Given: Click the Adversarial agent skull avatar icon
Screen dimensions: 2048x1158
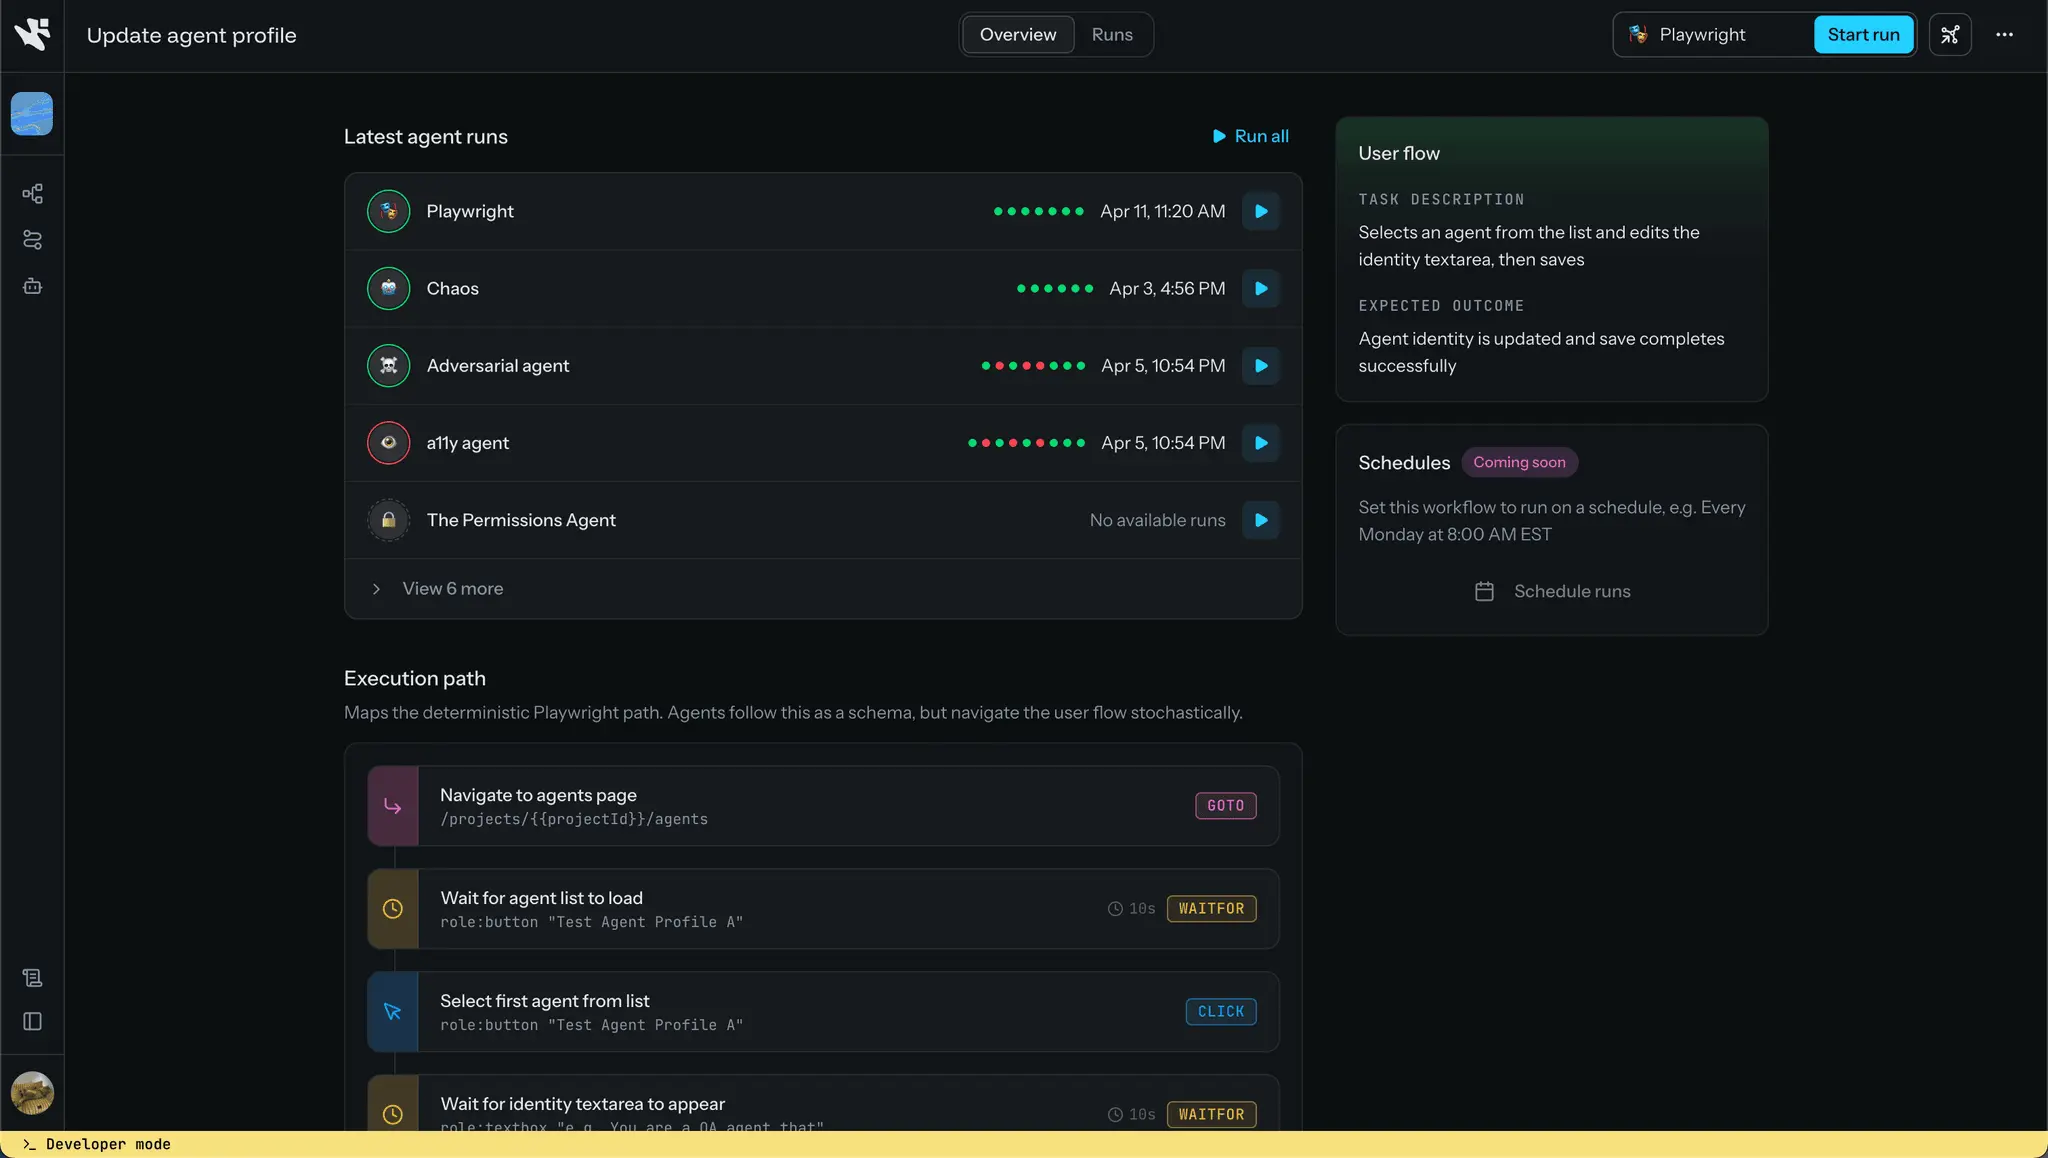Looking at the screenshot, I should tap(388, 366).
